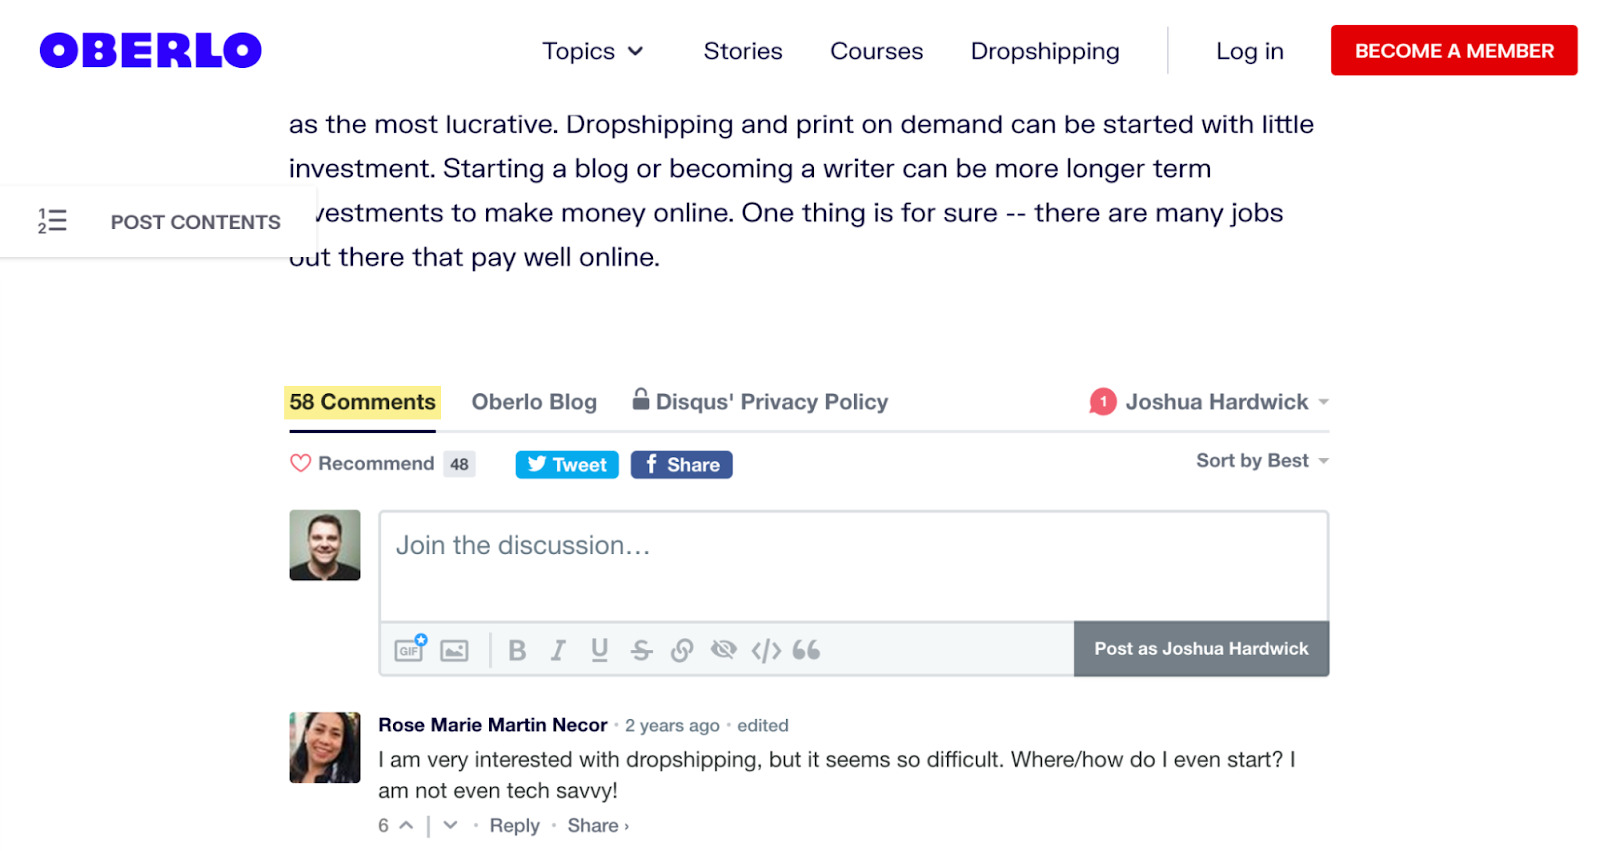Switch to the Oberlo Blog tab
Viewport: 1600px width, 851px height.
pos(534,402)
